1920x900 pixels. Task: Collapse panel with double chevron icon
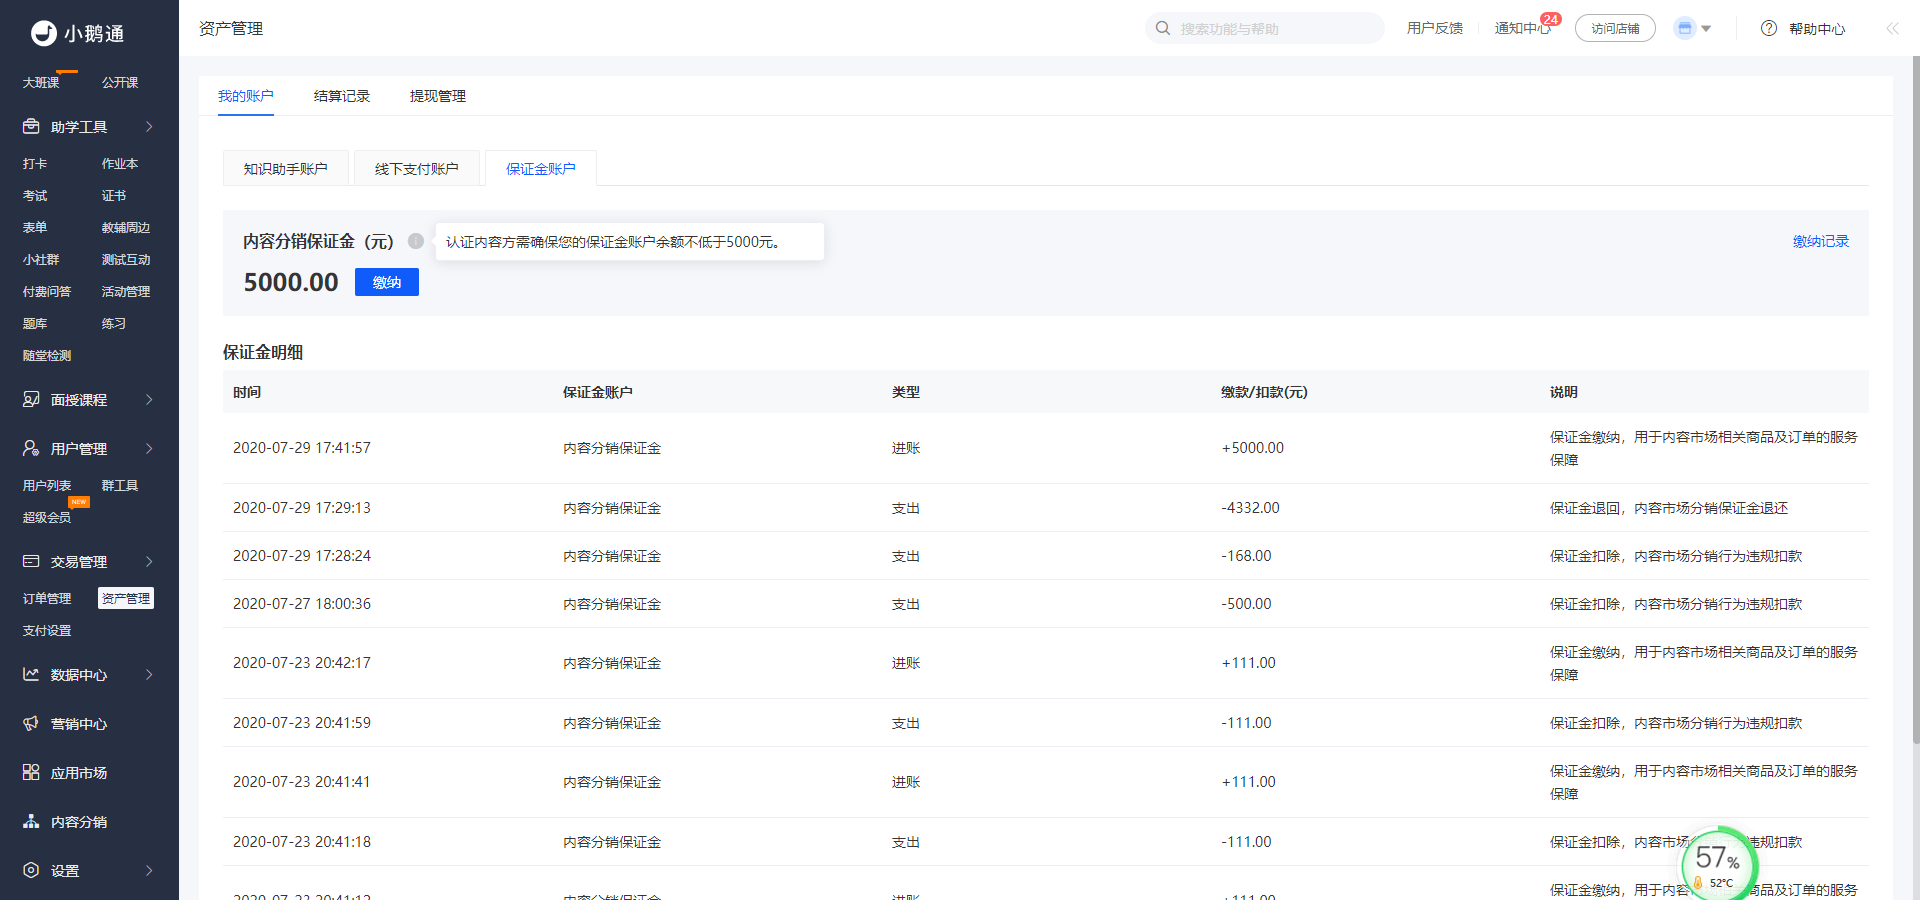[1892, 28]
